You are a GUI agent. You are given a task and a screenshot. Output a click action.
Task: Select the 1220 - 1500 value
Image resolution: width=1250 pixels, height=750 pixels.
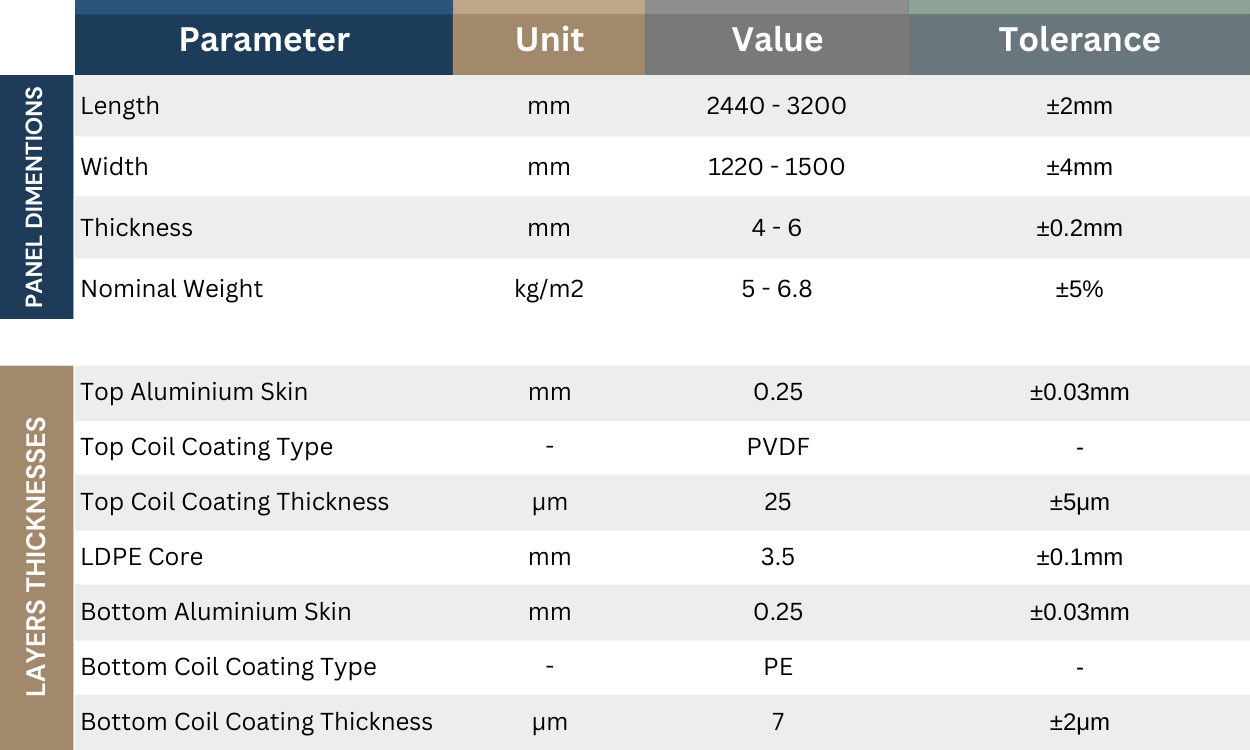point(776,167)
